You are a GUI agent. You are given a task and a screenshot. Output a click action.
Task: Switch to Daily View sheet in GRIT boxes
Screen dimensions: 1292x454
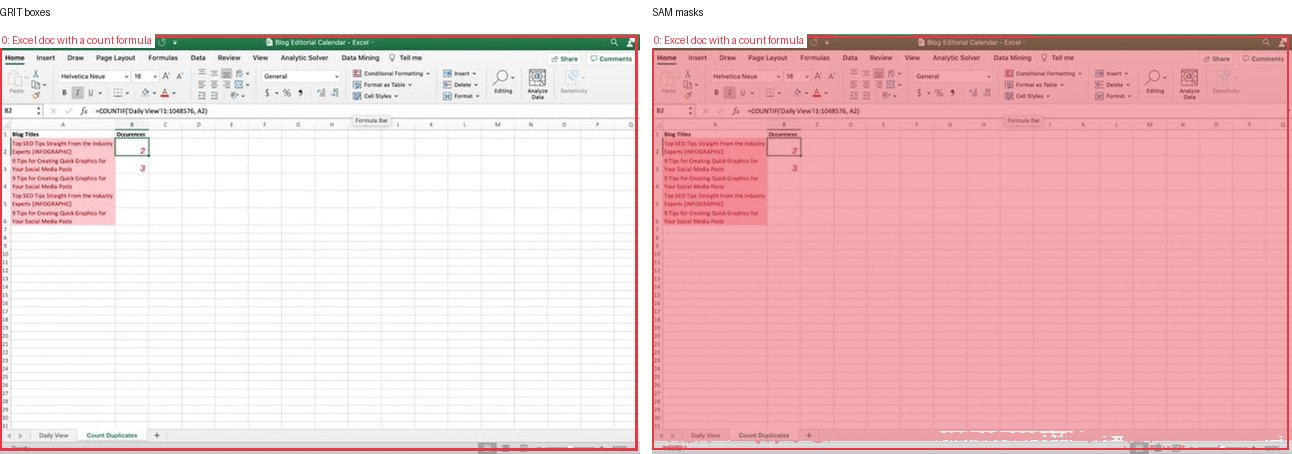click(x=54, y=436)
